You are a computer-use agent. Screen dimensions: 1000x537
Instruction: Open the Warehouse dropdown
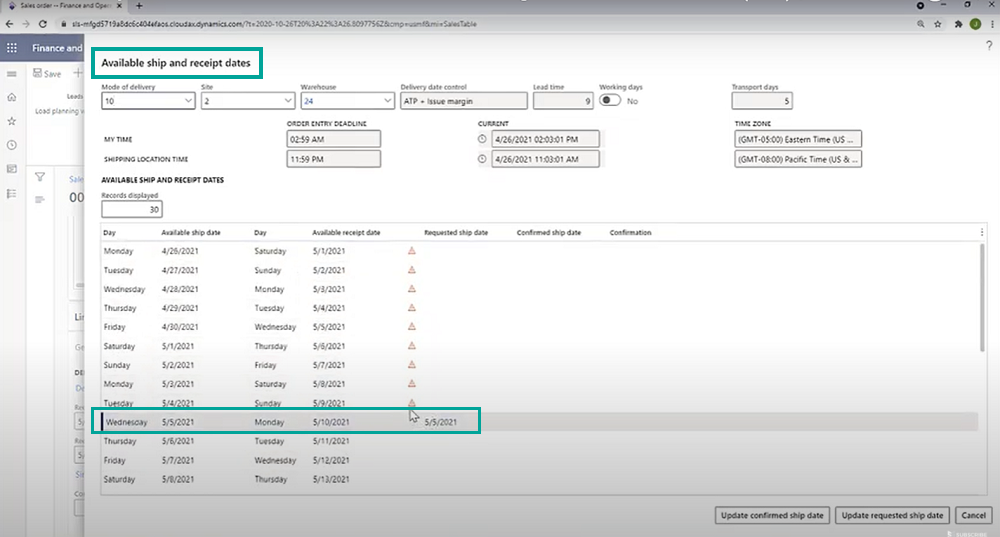click(x=386, y=101)
